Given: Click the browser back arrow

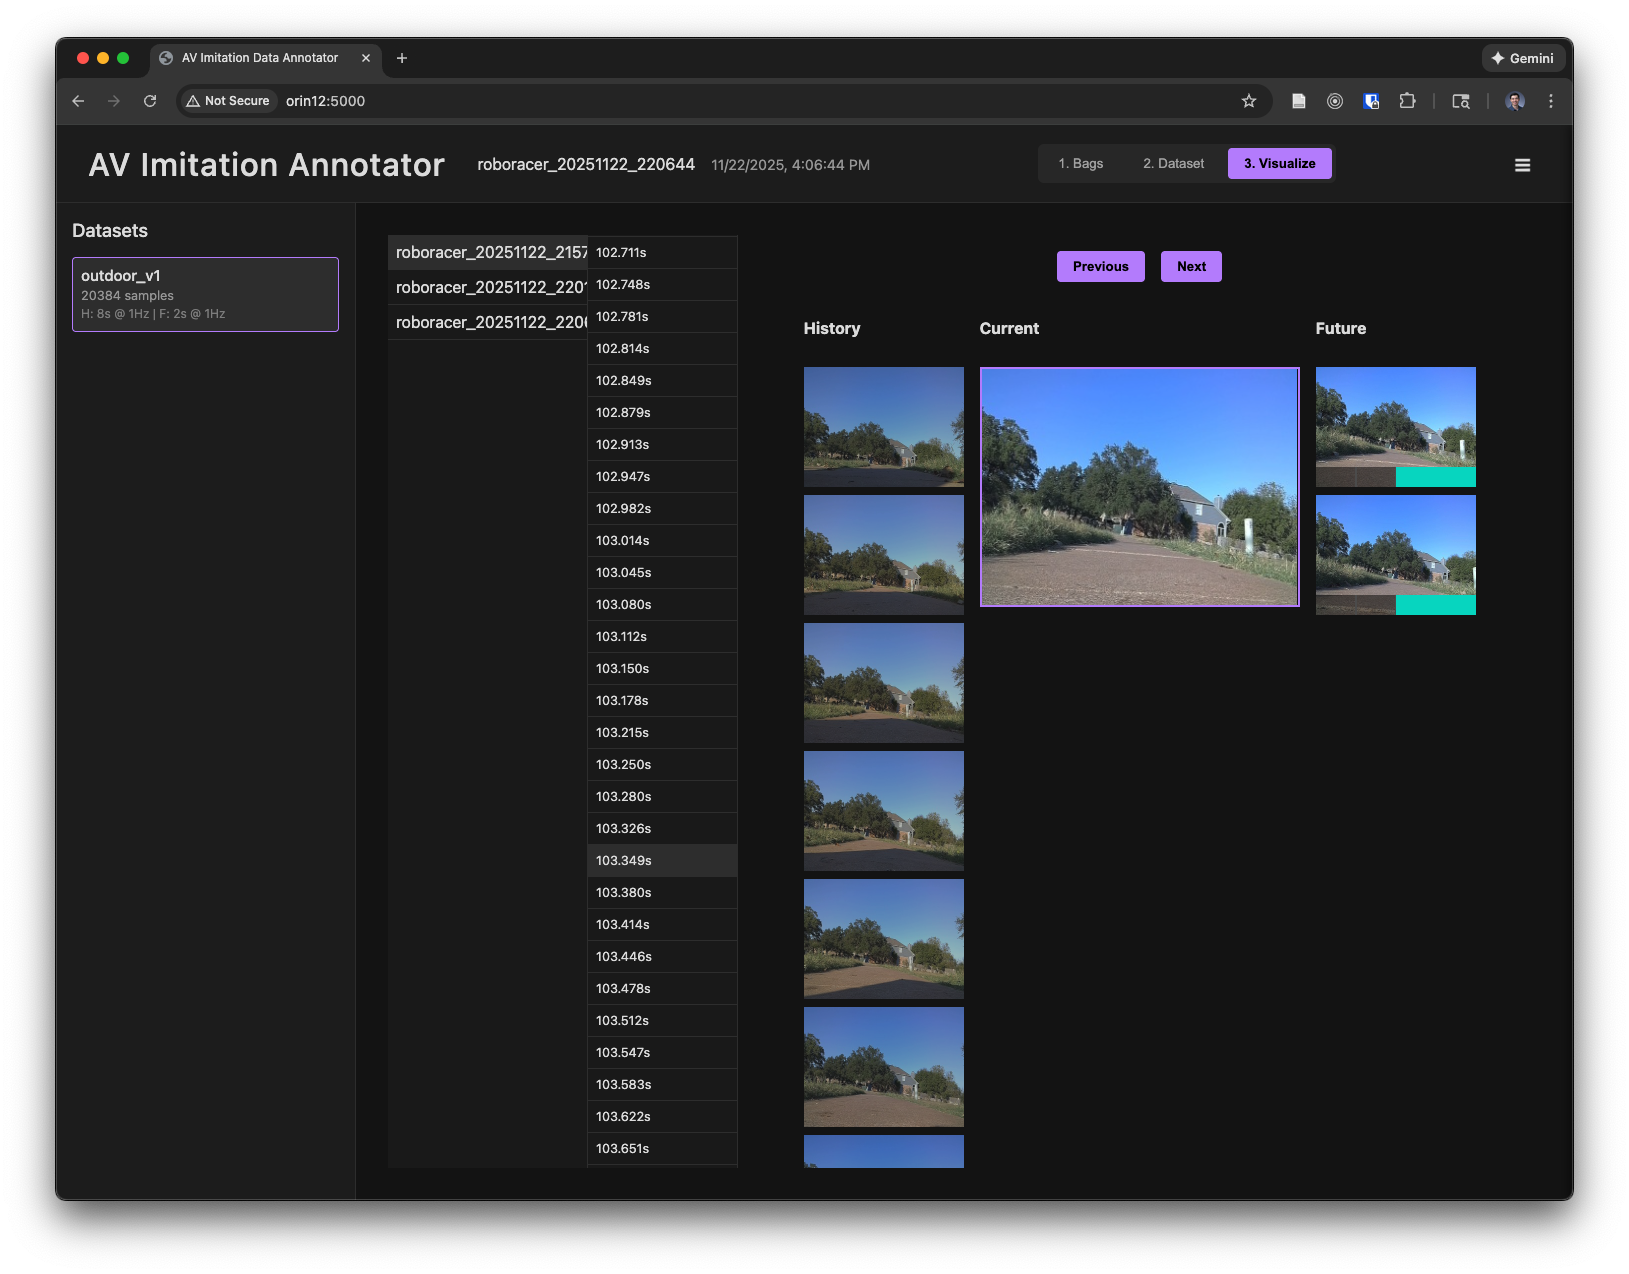Looking at the screenshot, I should 78,101.
